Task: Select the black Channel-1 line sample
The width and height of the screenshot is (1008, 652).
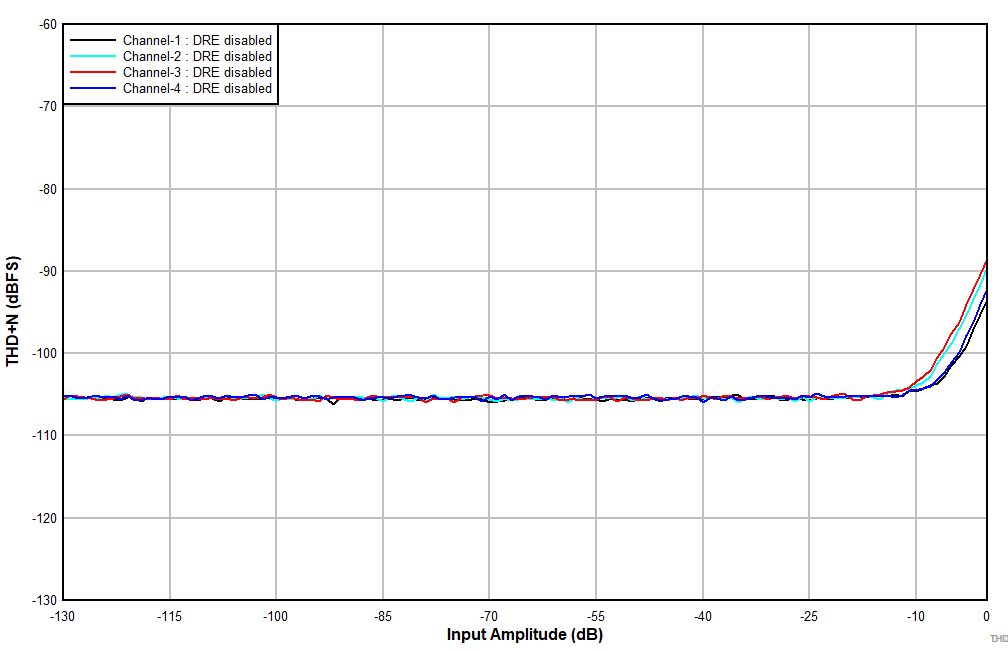Action: pos(92,40)
